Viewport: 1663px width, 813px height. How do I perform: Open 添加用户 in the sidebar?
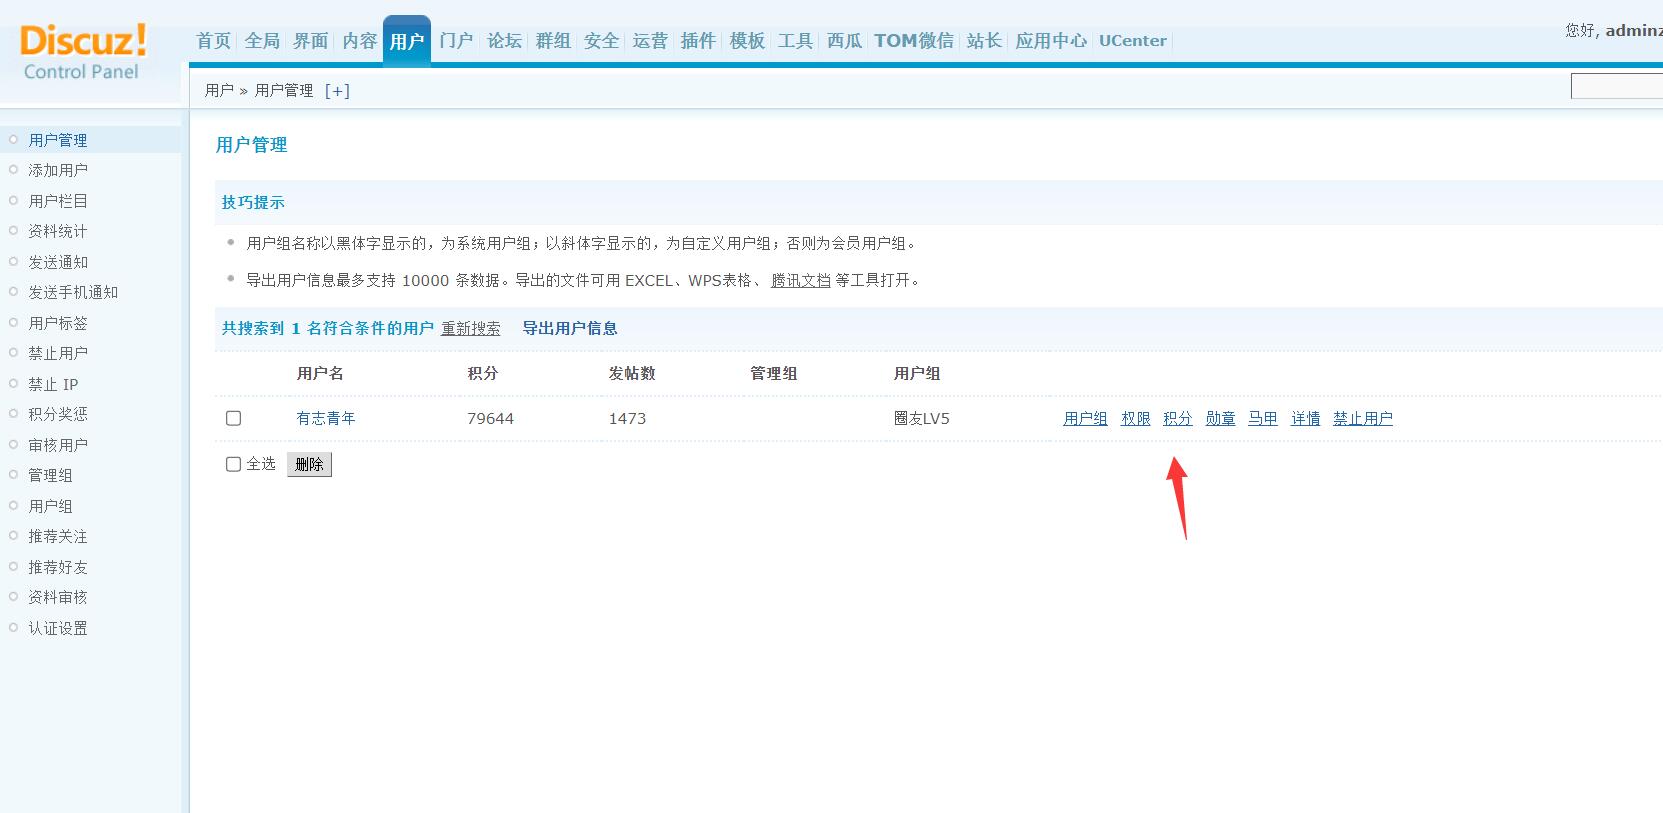coord(58,170)
